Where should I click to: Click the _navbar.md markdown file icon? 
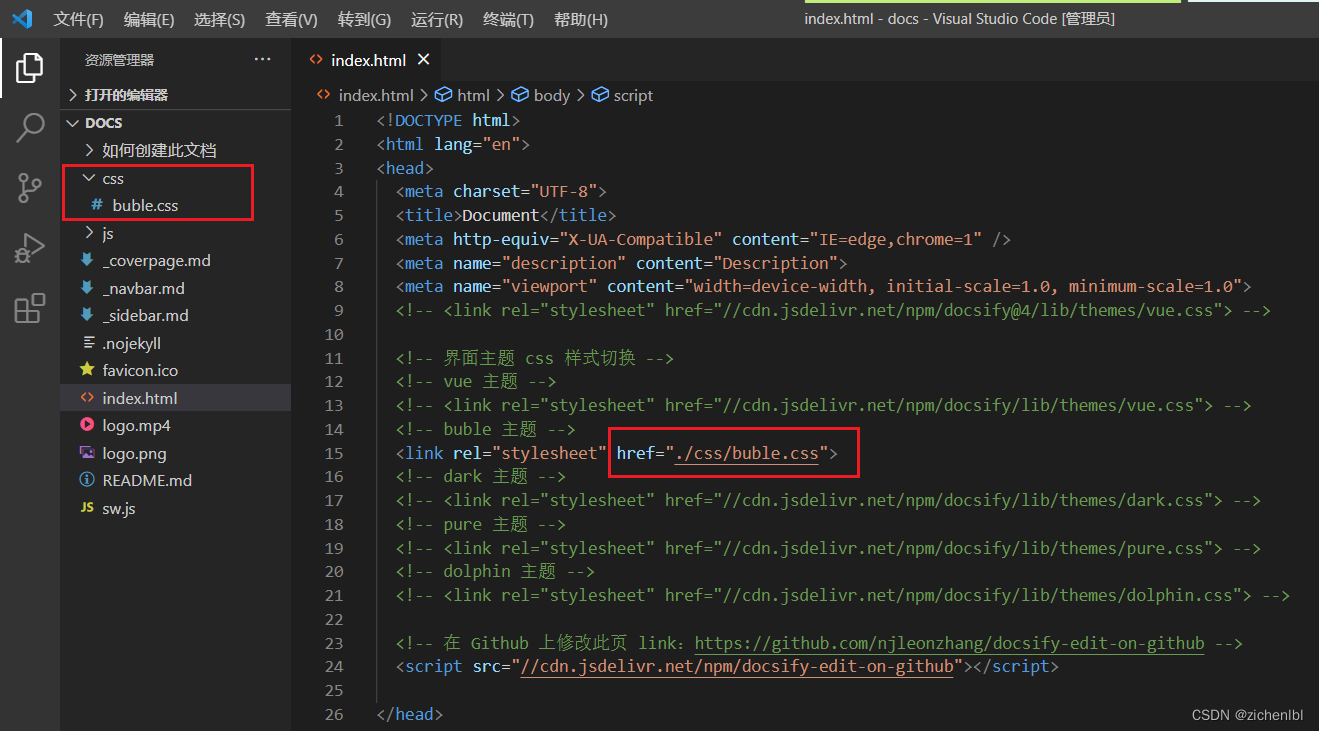coord(87,288)
